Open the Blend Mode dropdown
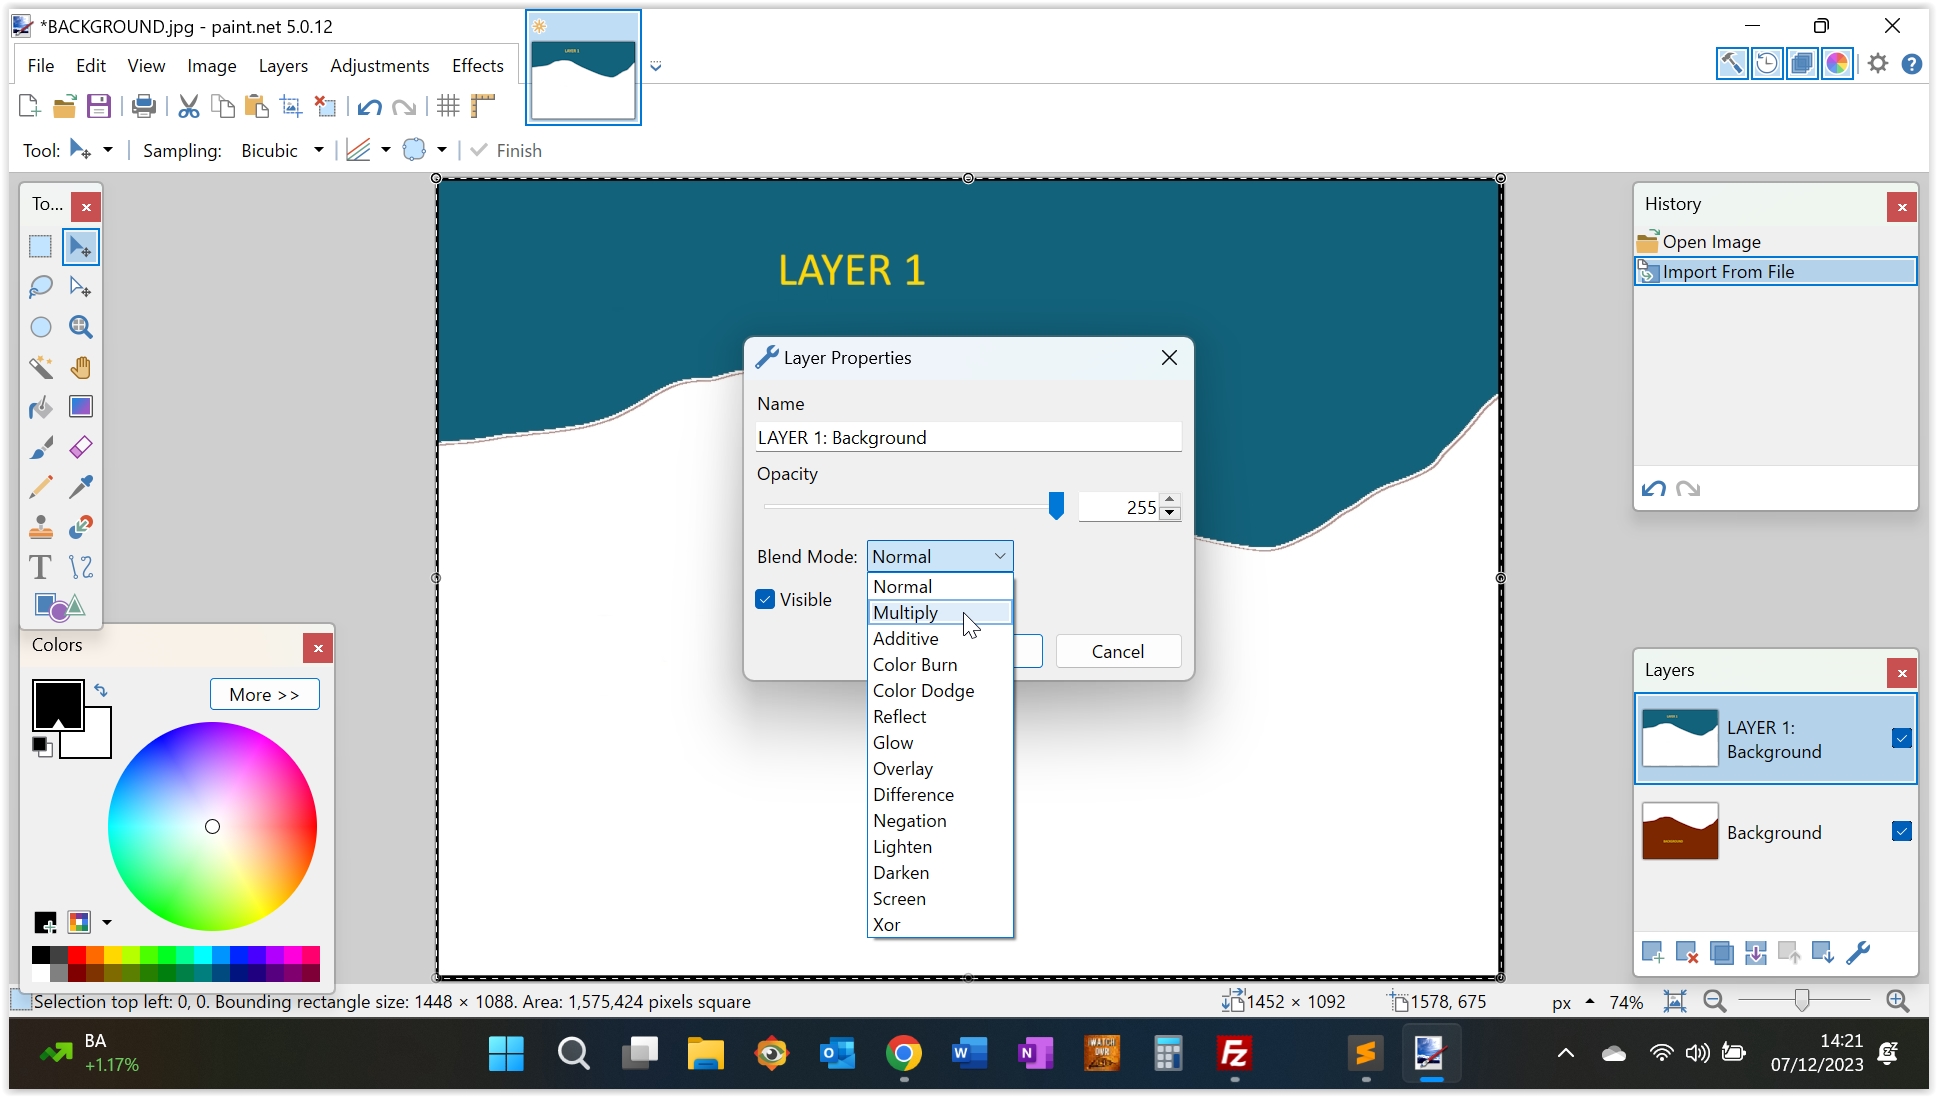This screenshot has height=1097, width=1937. (938, 556)
